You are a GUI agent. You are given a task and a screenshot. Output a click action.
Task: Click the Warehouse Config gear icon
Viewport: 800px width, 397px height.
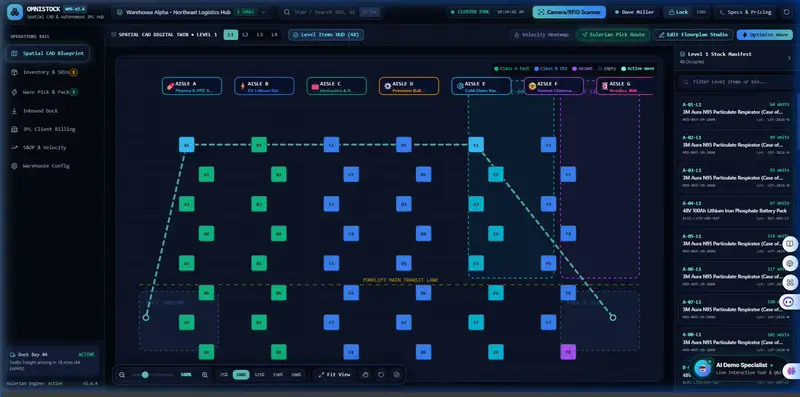click(x=14, y=166)
